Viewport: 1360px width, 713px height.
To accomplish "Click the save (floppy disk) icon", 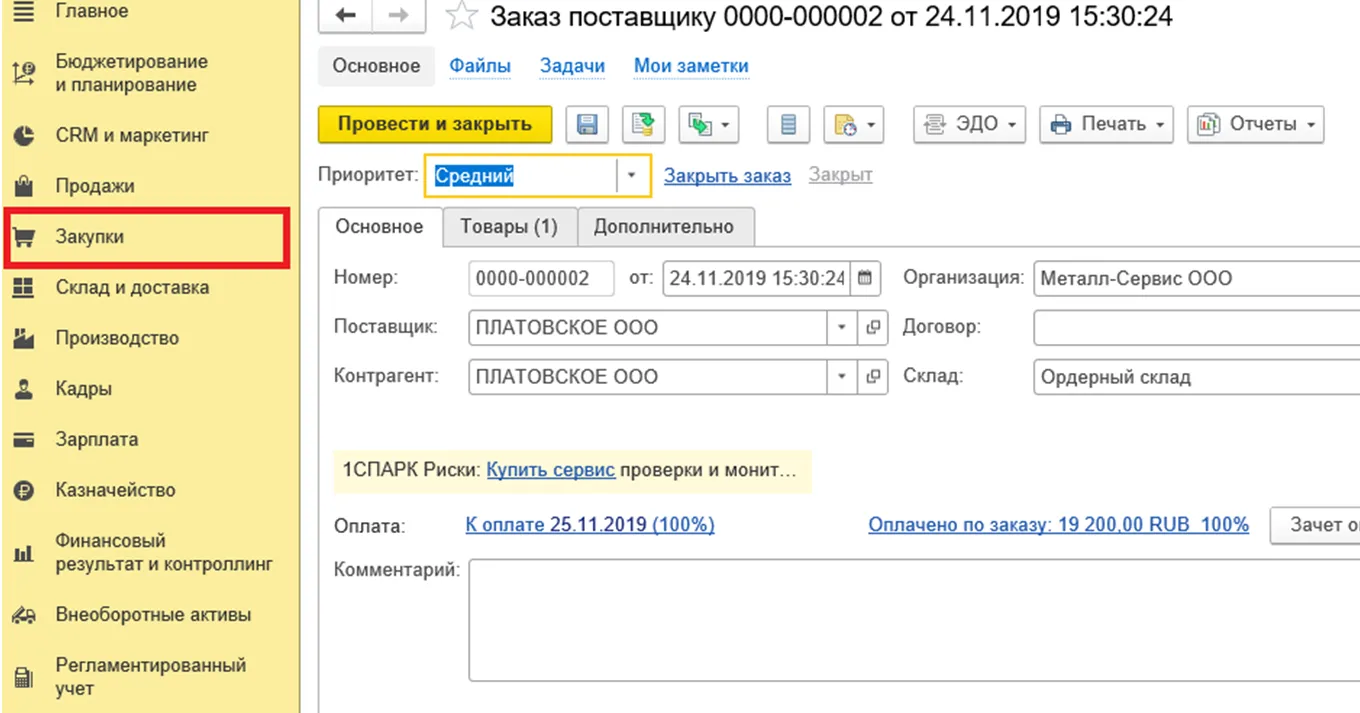I will coord(587,125).
